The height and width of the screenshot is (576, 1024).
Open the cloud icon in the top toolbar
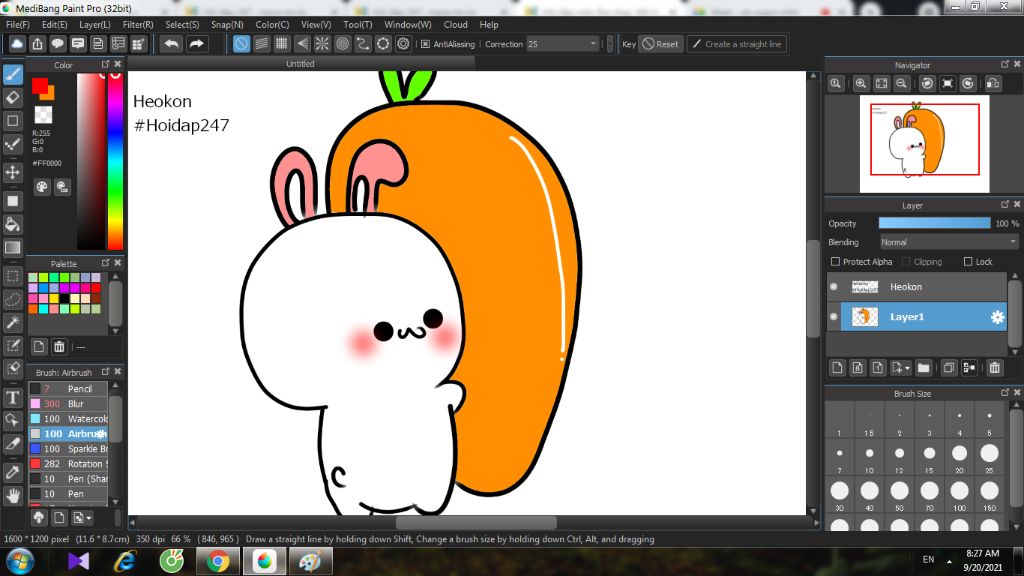point(17,44)
